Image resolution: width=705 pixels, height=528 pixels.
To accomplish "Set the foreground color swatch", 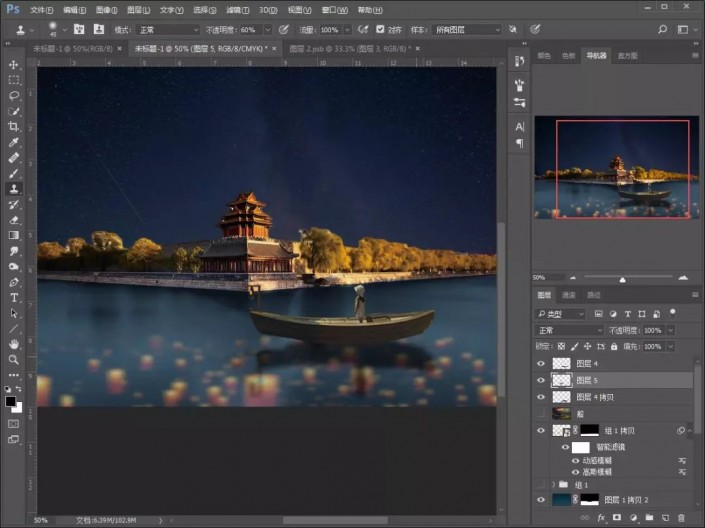I will coord(10,402).
